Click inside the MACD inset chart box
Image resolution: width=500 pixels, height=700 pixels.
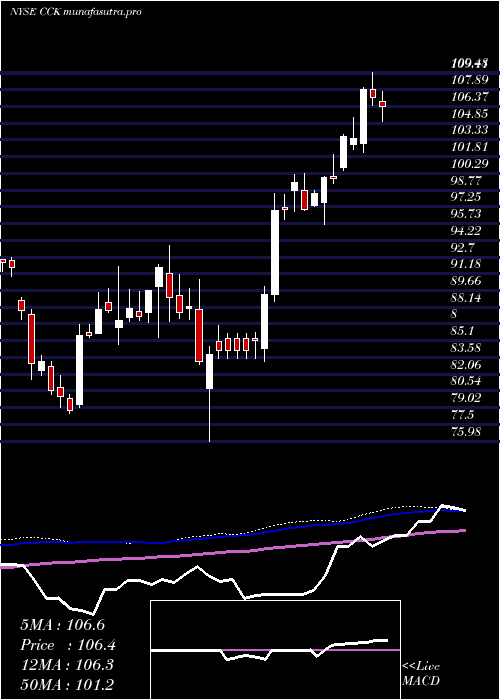(275, 650)
